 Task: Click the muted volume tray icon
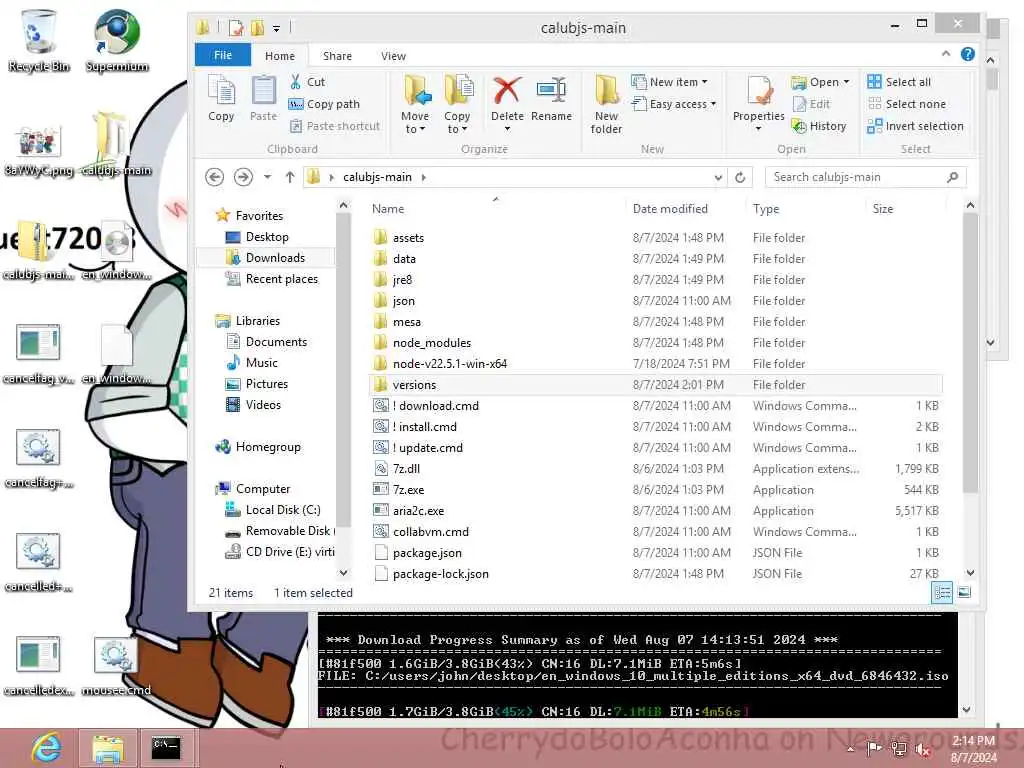(x=923, y=750)
